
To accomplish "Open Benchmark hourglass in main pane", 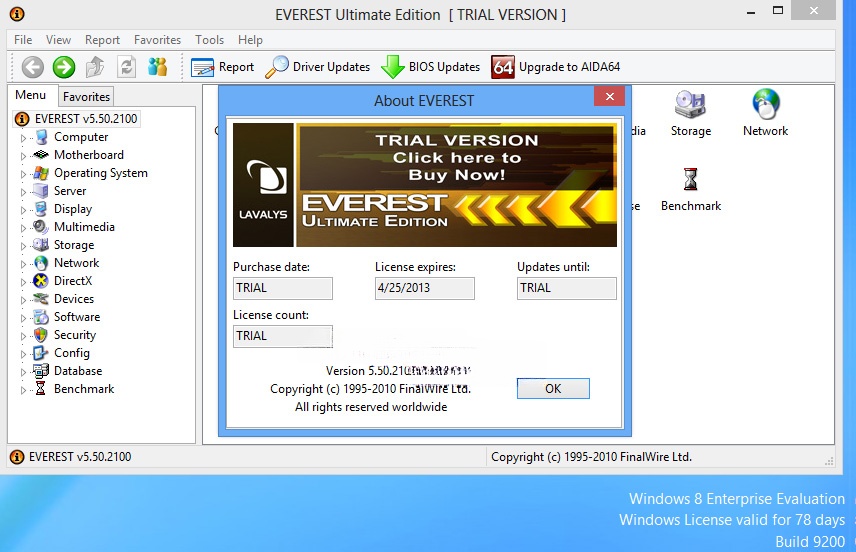I will [691, 179].
